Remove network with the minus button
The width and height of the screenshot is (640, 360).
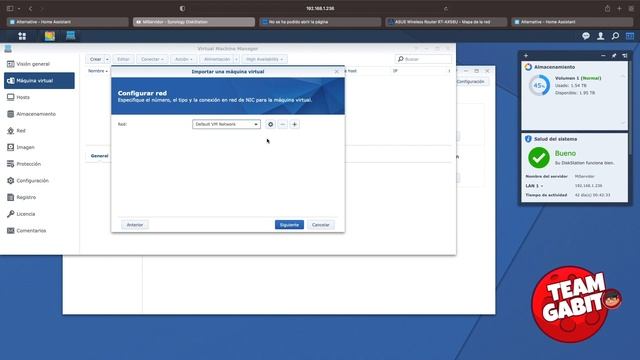pos(282,124)
